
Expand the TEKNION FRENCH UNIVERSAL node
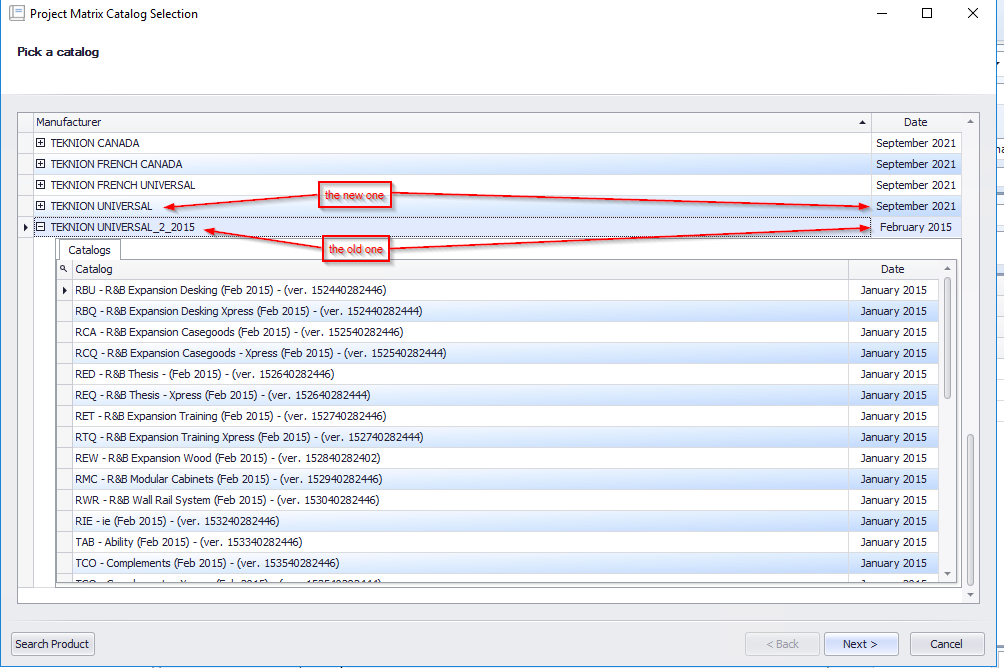[x=41, y=185]
